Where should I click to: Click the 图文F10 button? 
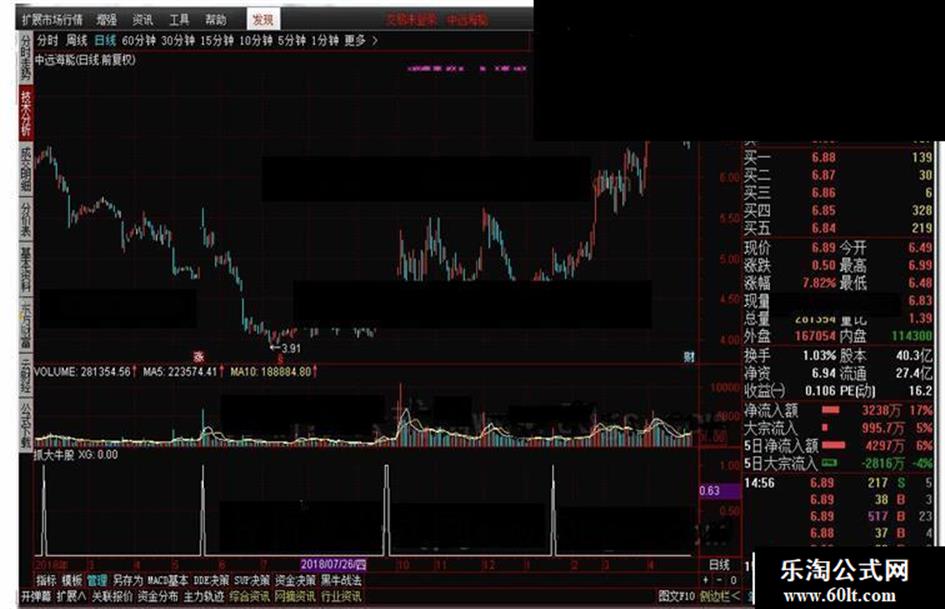[x=677, y=596]
